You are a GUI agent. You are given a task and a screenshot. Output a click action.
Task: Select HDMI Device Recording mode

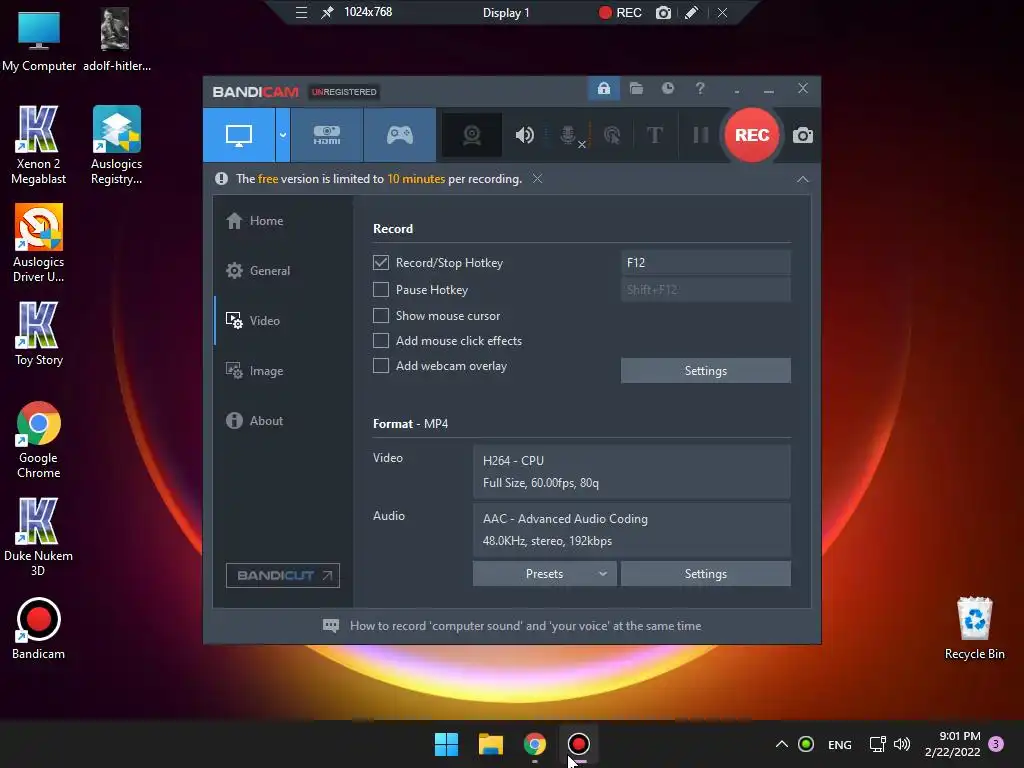click(x=327, y=135)
